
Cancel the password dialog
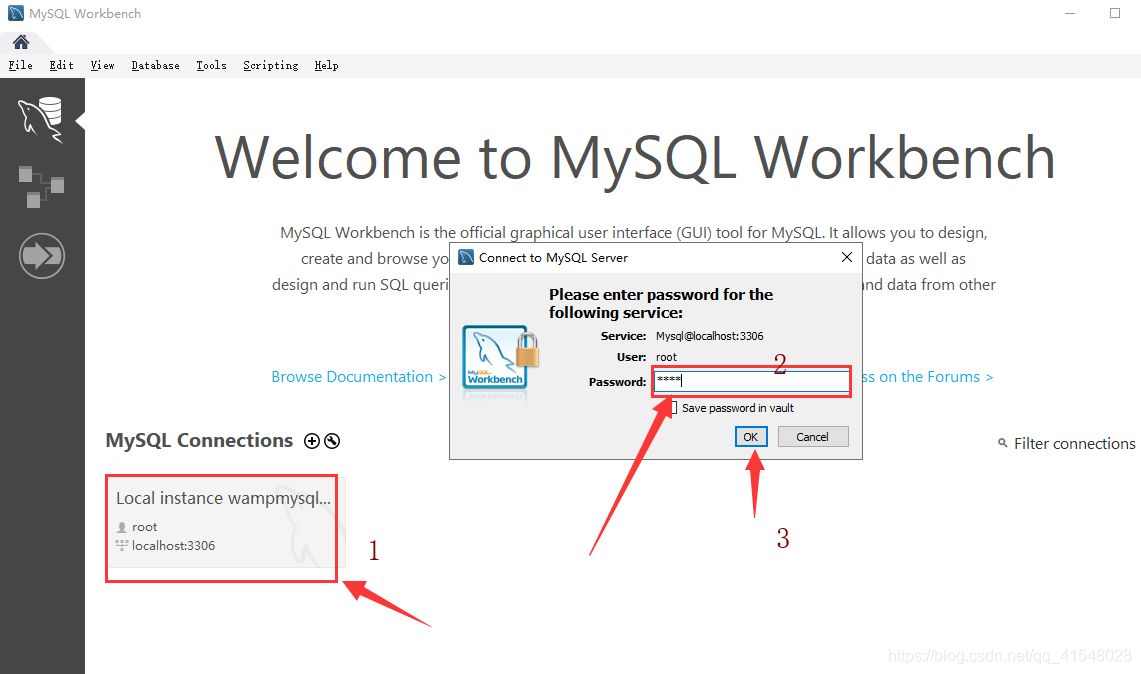(x=813, y=437)
